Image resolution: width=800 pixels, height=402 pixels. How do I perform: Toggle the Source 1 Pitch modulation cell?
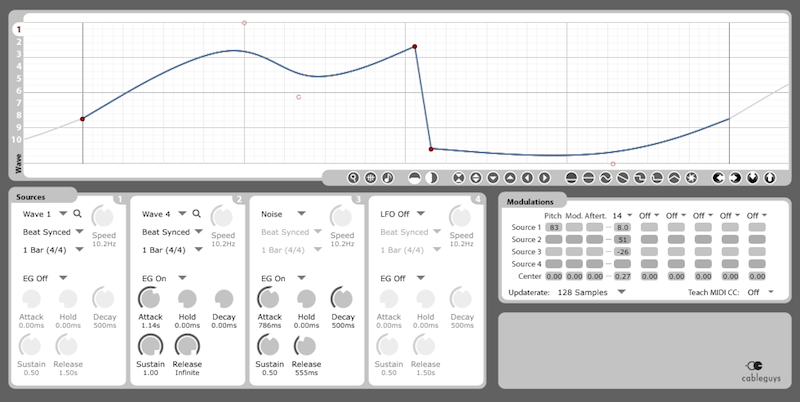(553, 228)
